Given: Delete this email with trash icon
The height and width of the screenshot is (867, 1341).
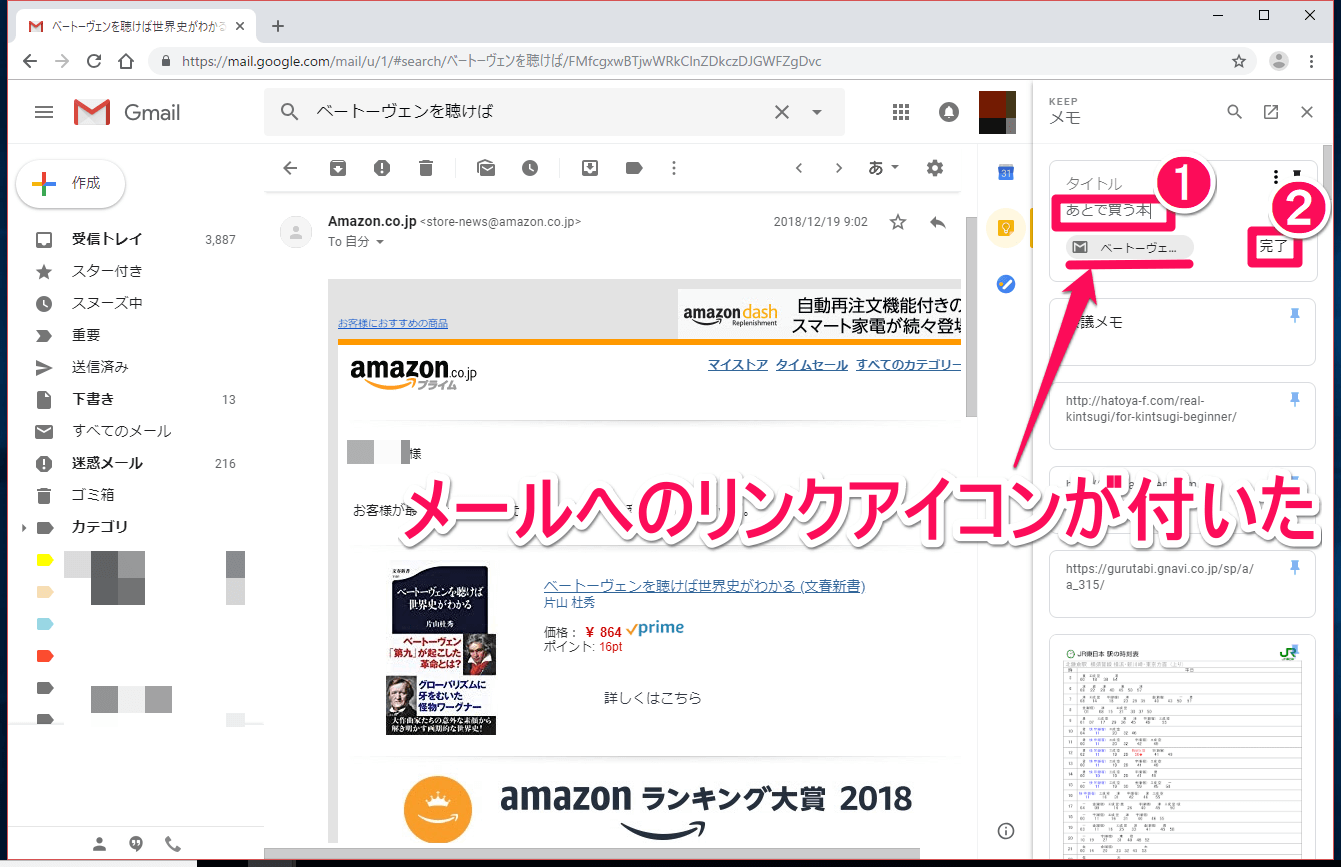Looking at the screenshot, I should (426, 168).
